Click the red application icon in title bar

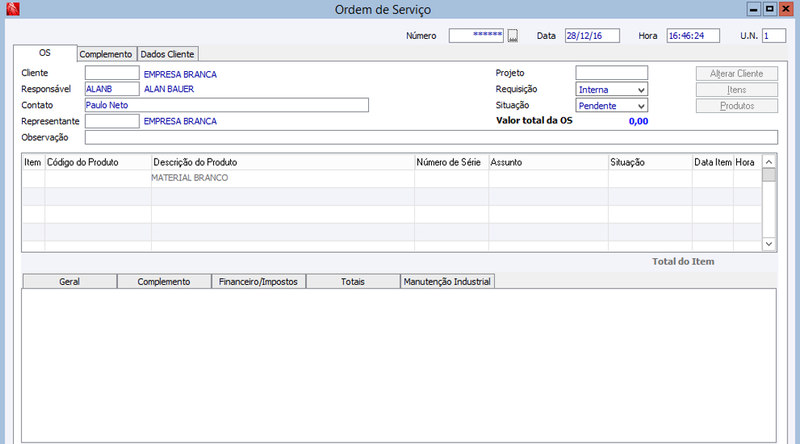(x=13, y=9)
